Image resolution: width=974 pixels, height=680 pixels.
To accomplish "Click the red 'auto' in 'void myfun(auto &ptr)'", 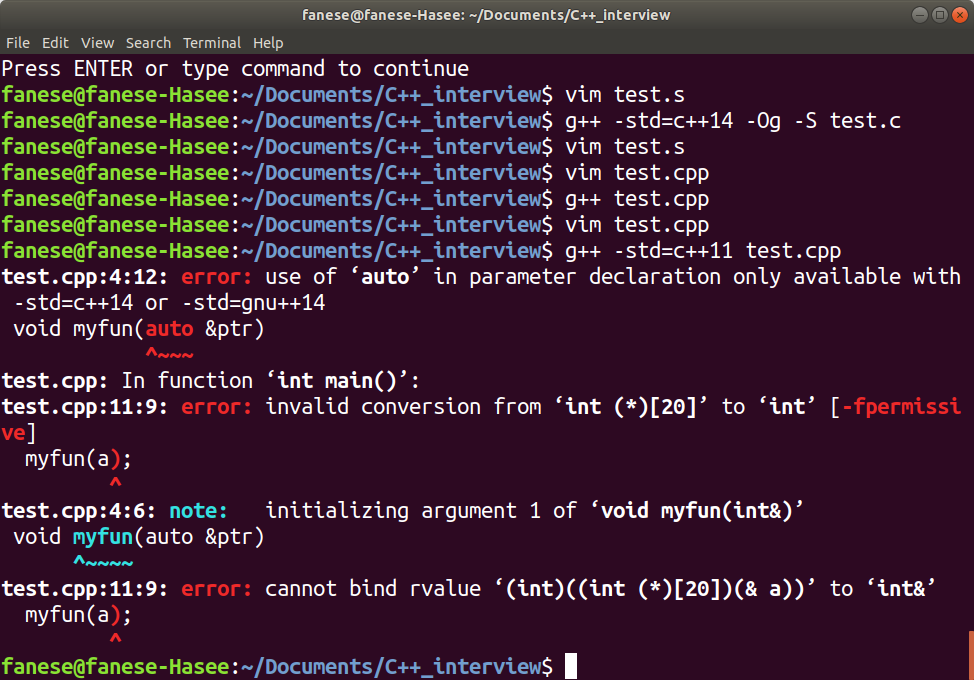I will [x=170, y=329].
